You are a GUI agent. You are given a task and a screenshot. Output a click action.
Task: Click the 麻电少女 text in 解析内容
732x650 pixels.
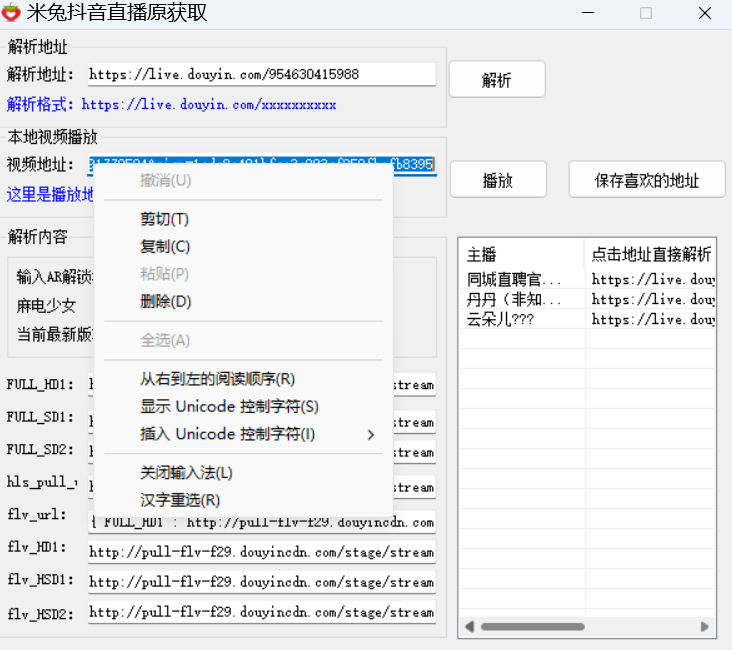pos(46,306)
